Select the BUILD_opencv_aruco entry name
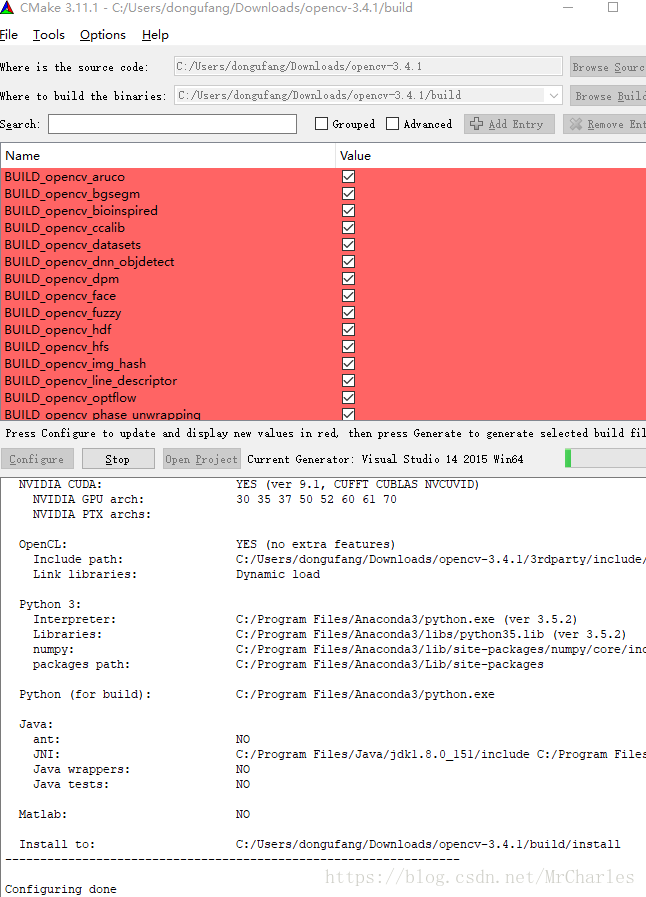 [65, 177]
